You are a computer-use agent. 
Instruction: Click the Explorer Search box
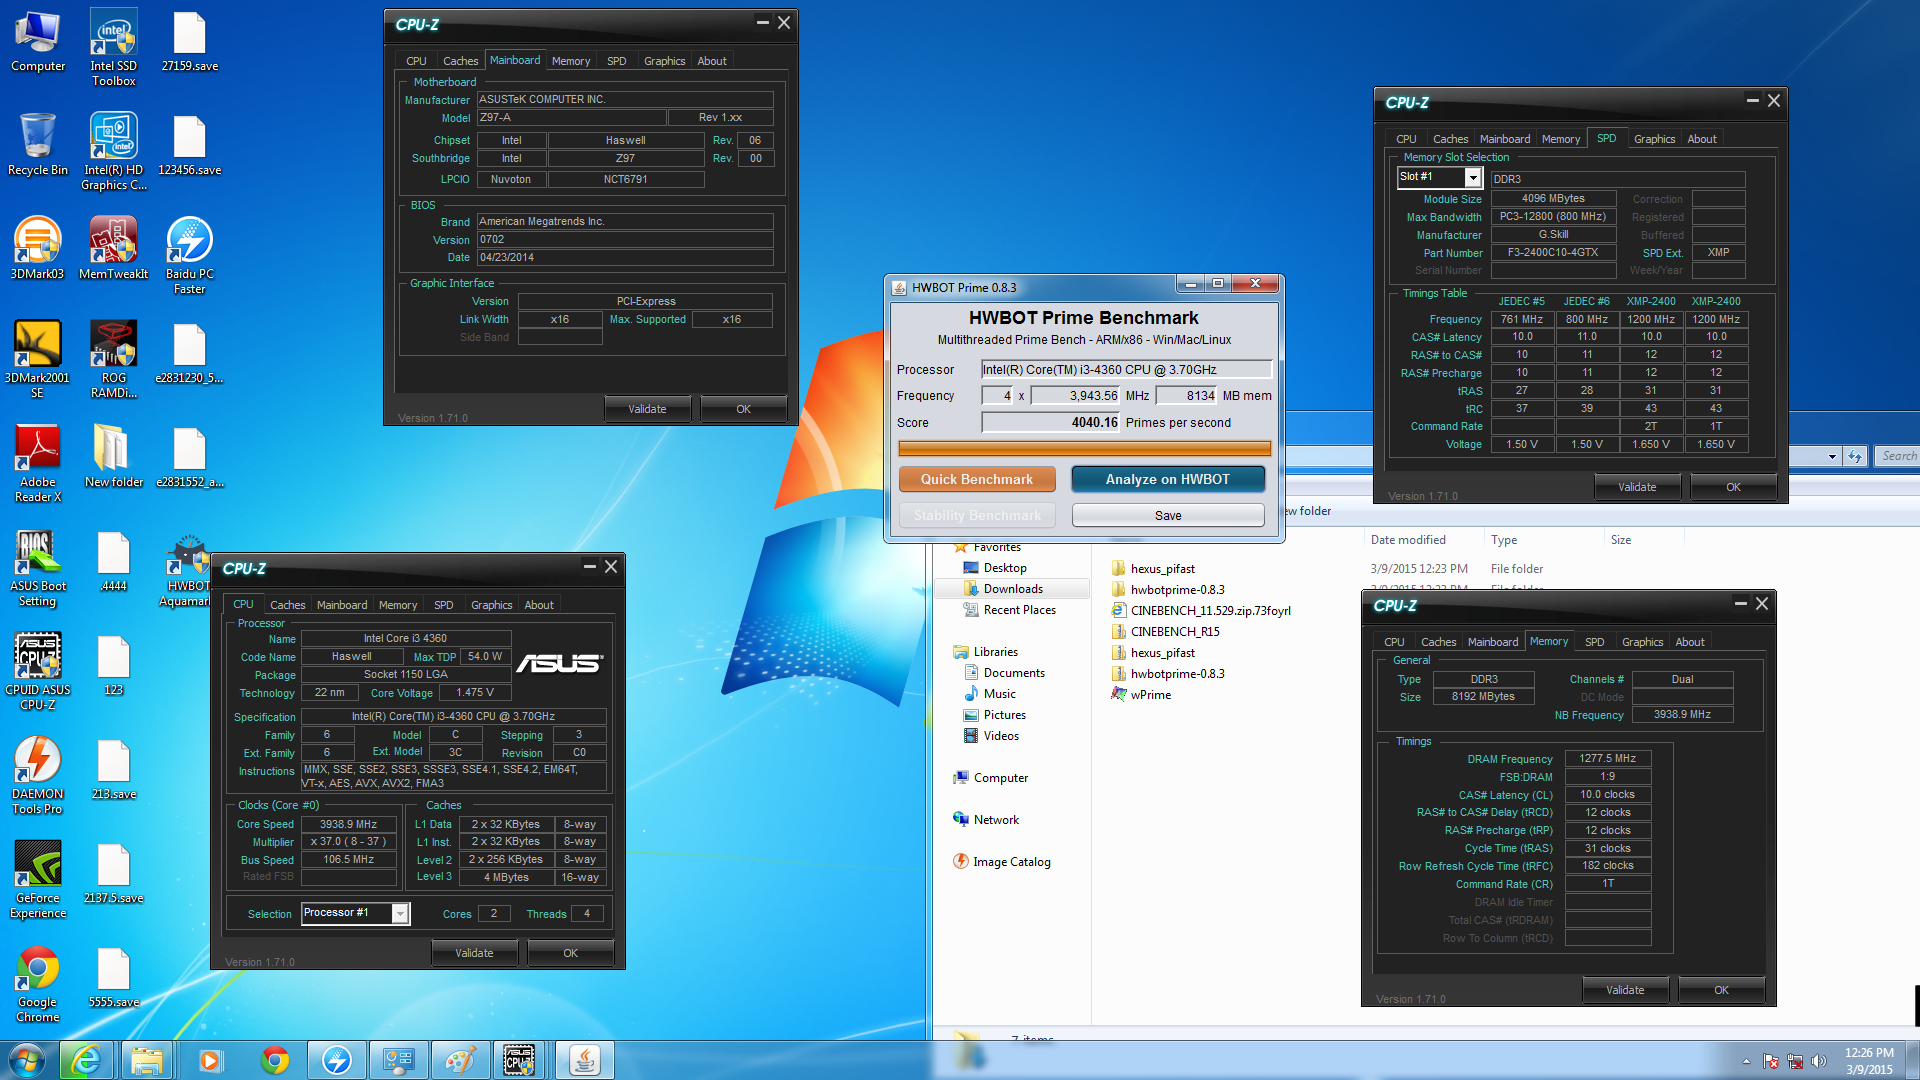point(1897,456)
